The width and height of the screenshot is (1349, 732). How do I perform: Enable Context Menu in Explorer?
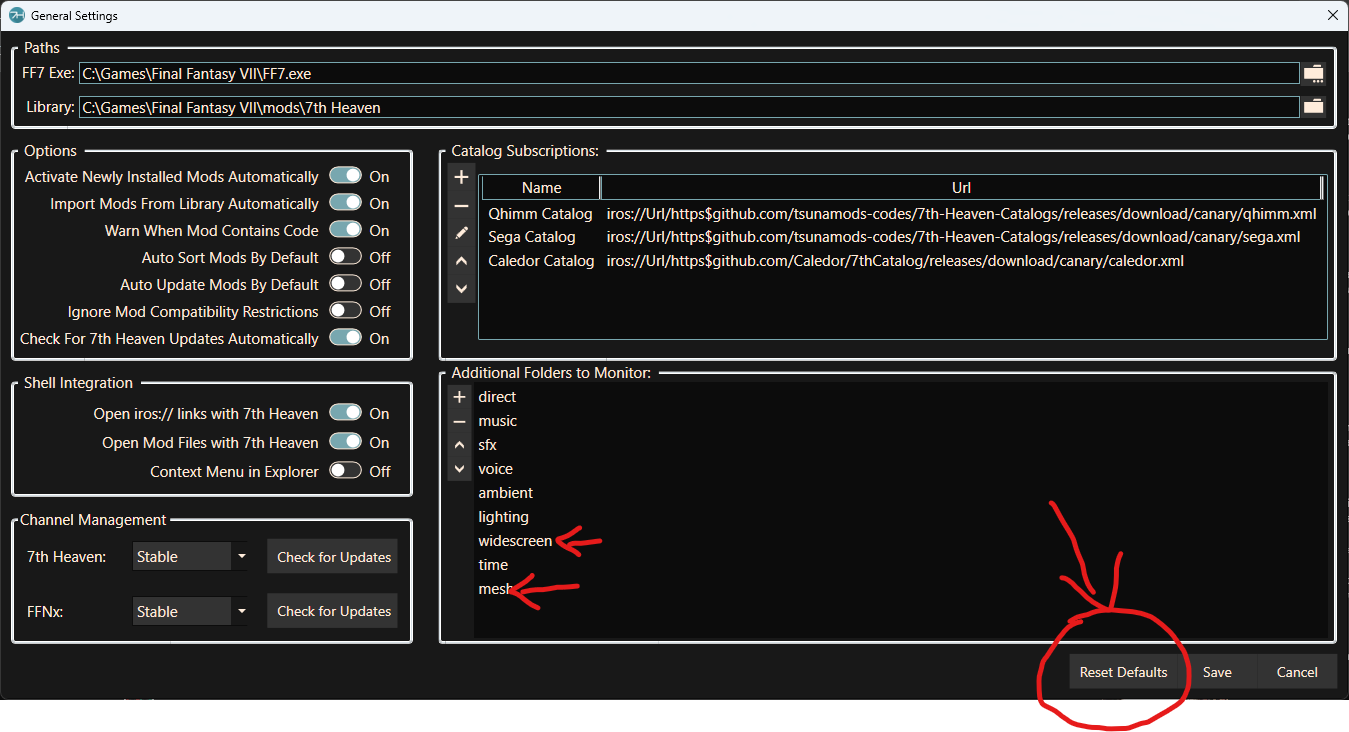pos(345,471)
